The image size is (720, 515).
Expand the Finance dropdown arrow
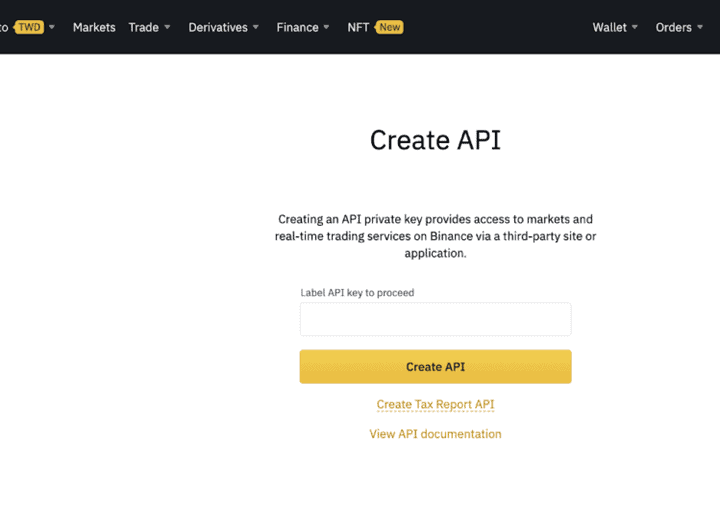tap(327, 27)
